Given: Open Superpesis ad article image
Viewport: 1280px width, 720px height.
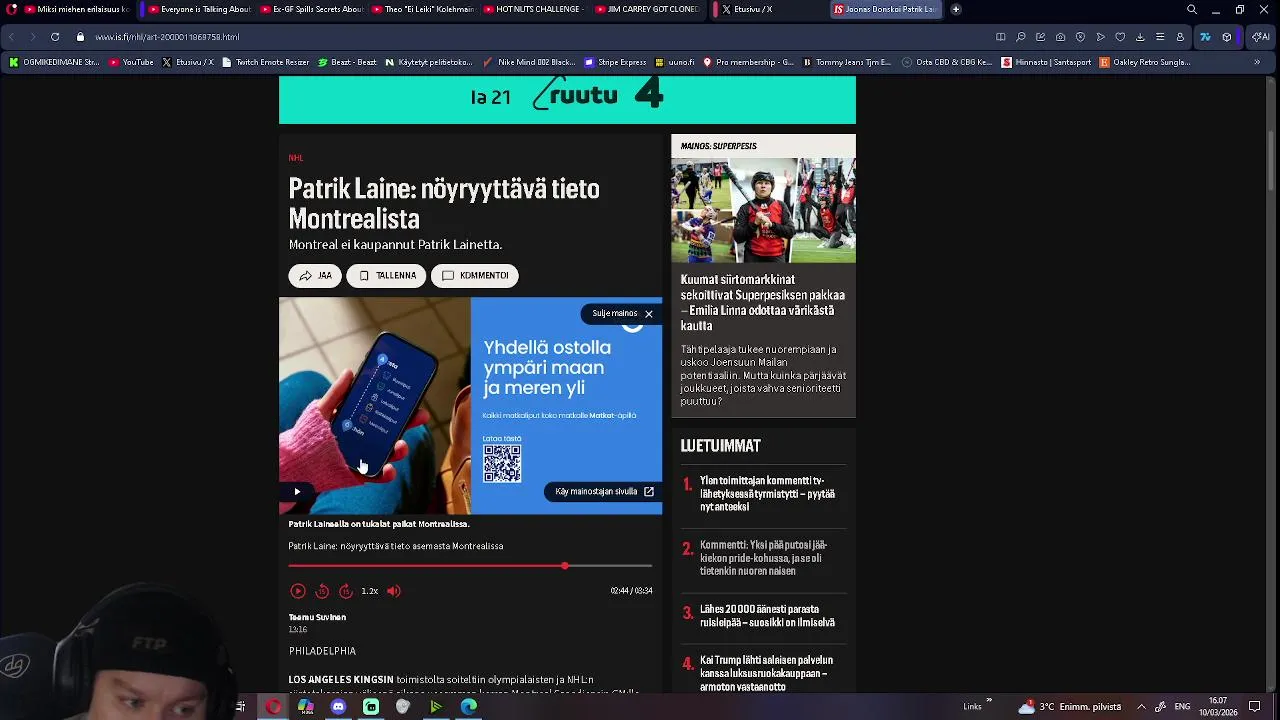Looking at the screenshot, I should (763, 210).
